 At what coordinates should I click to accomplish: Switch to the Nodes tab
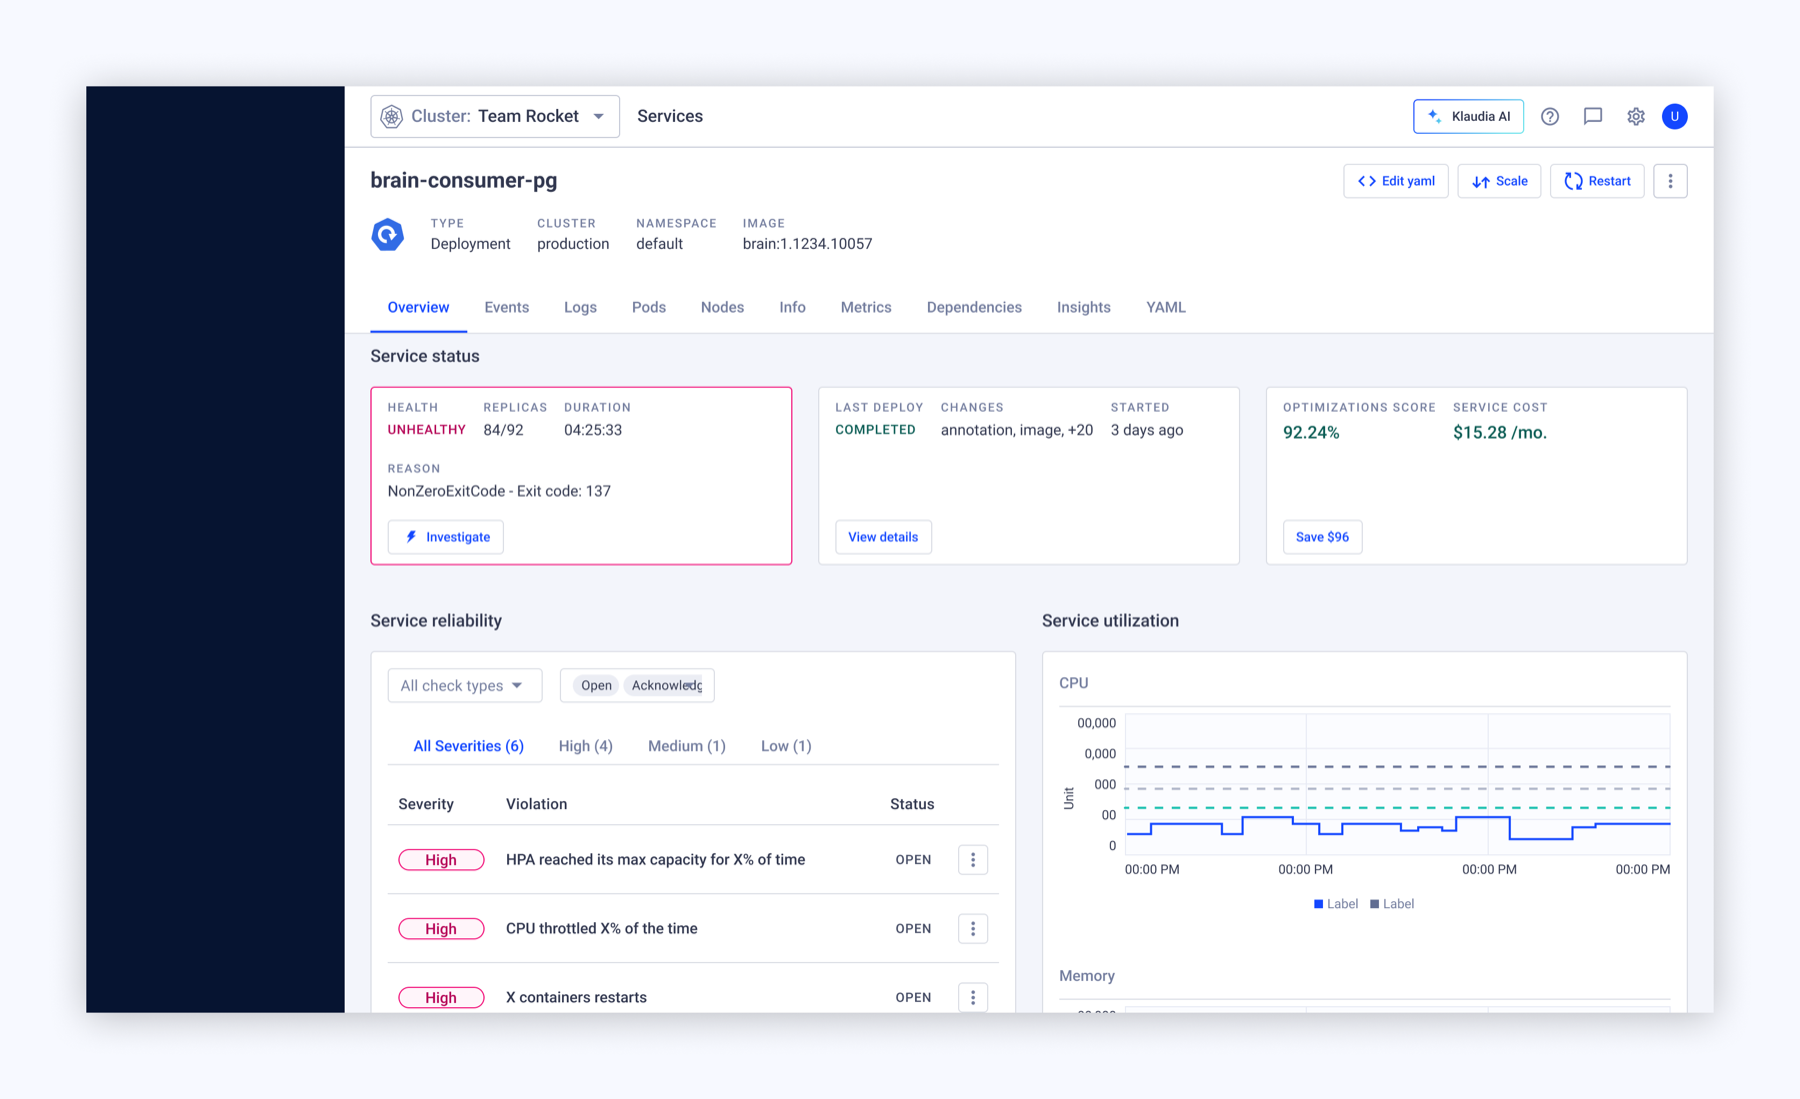[x=722, y=307]
